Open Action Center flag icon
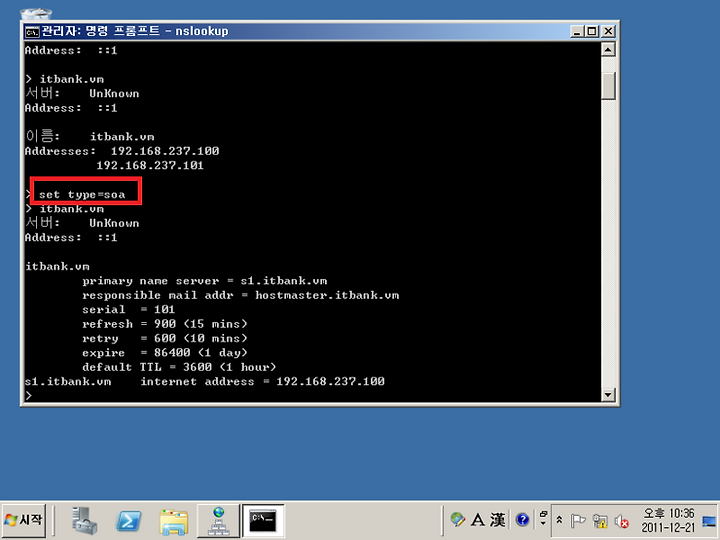The height and width of the screenshot is (540, 720). pyautogui.click(x=578, y=521)
